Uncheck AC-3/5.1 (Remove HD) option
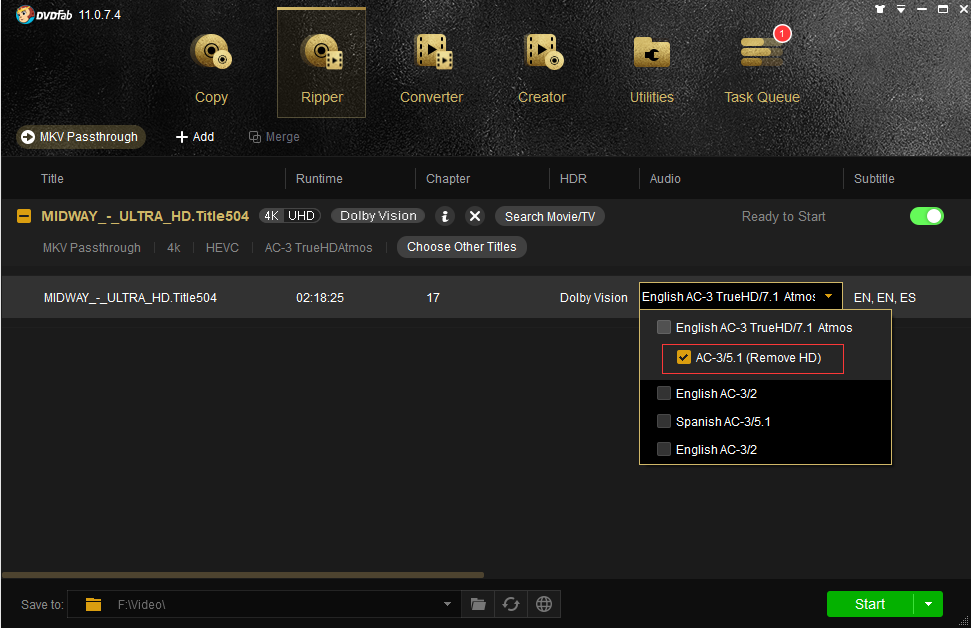 tap(684, 357)
